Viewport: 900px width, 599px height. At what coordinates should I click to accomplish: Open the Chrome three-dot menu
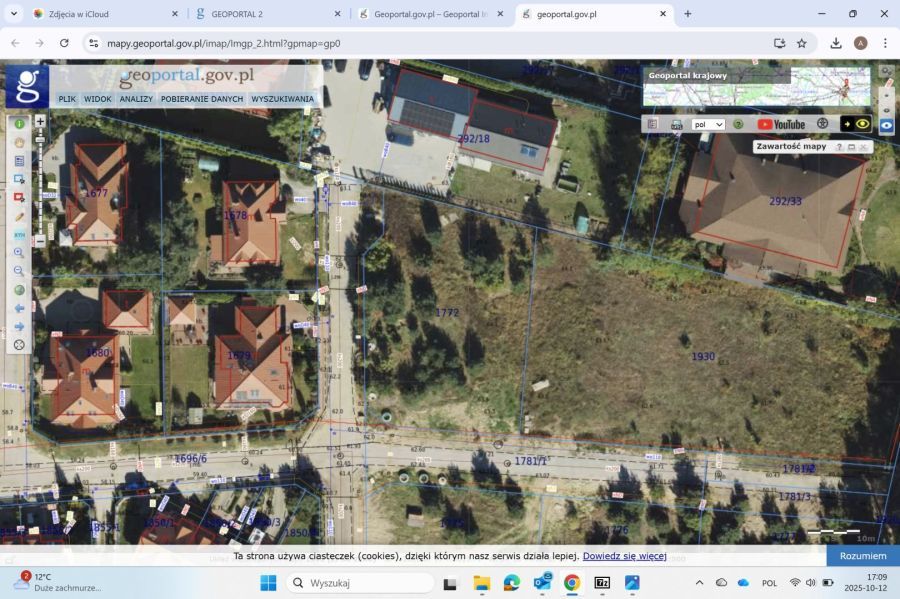(x=885, y=43)
